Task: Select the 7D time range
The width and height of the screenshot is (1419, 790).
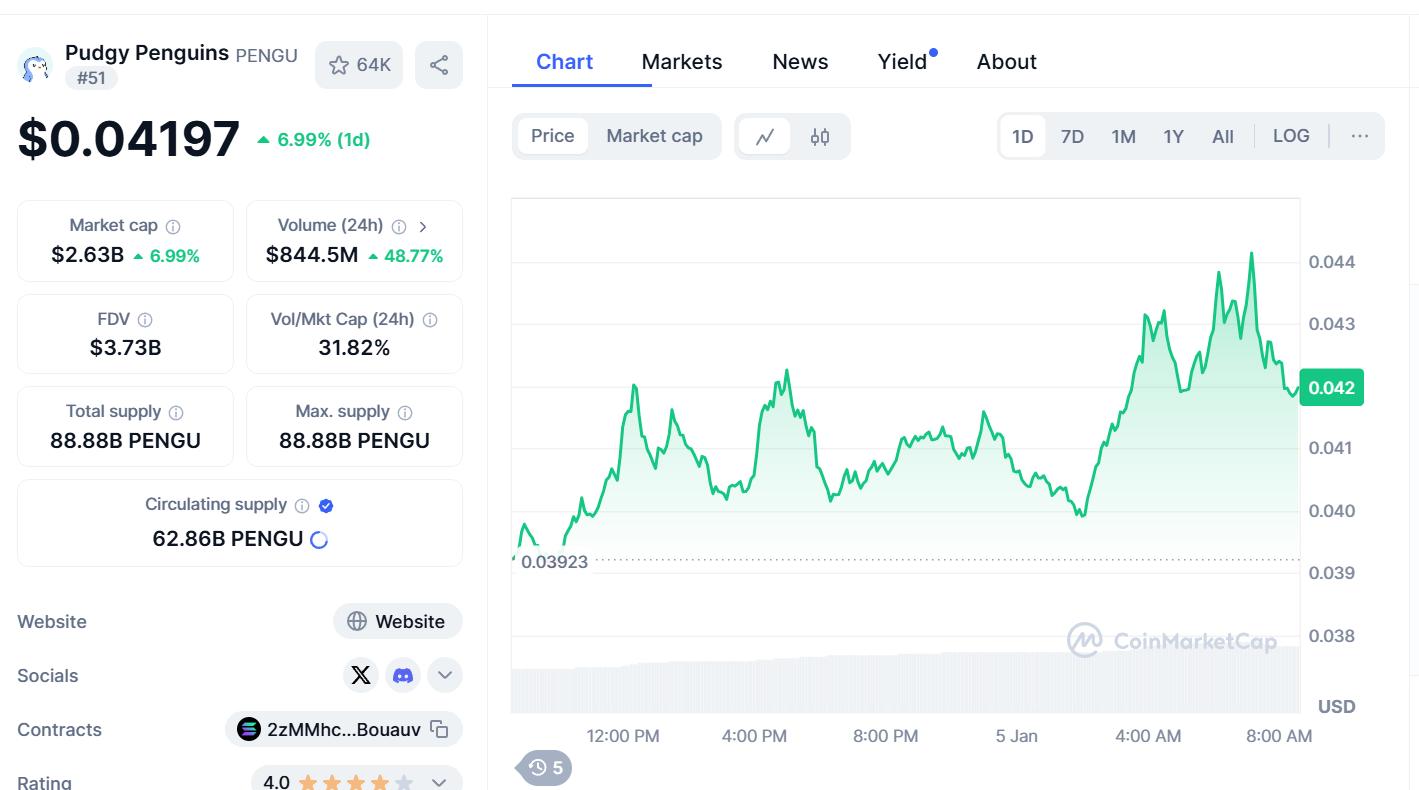Action: coord(1072,136)
